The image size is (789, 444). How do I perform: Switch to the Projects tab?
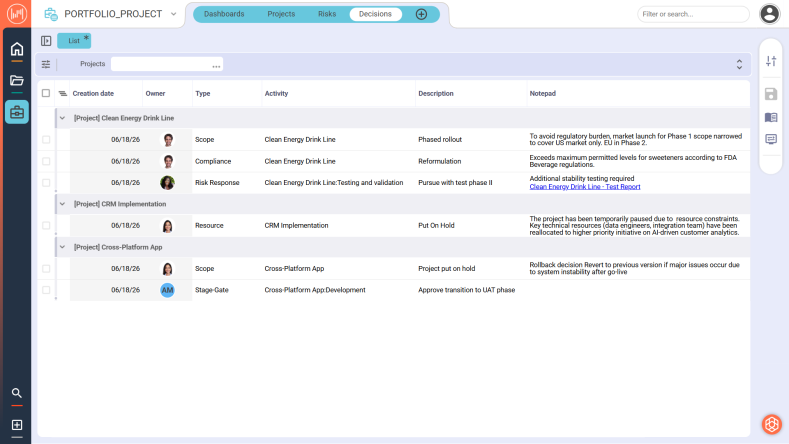point(281,14)
